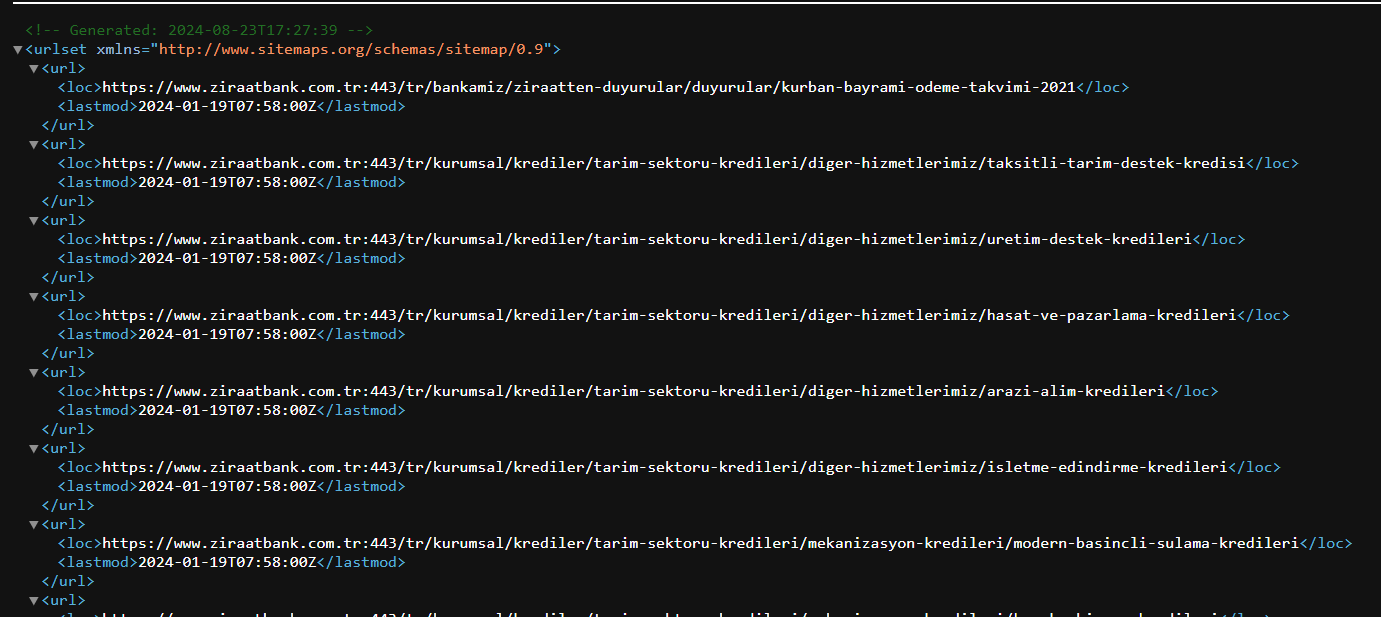Click the taksitli-tarim-destek-kredisi loc URL
Image resolution: width=1381 pixels, height=617 pixels.
click(674, 163)
